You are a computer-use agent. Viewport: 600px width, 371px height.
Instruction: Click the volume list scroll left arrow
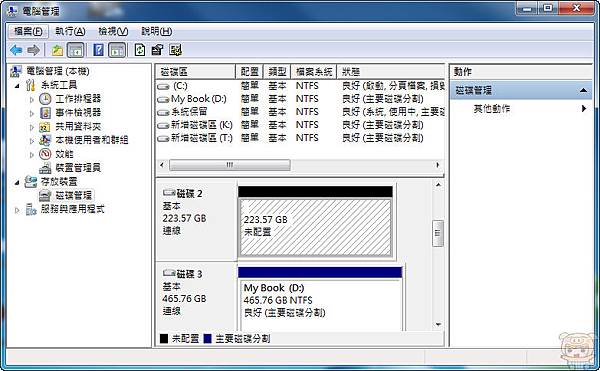[x=162, y=165]
